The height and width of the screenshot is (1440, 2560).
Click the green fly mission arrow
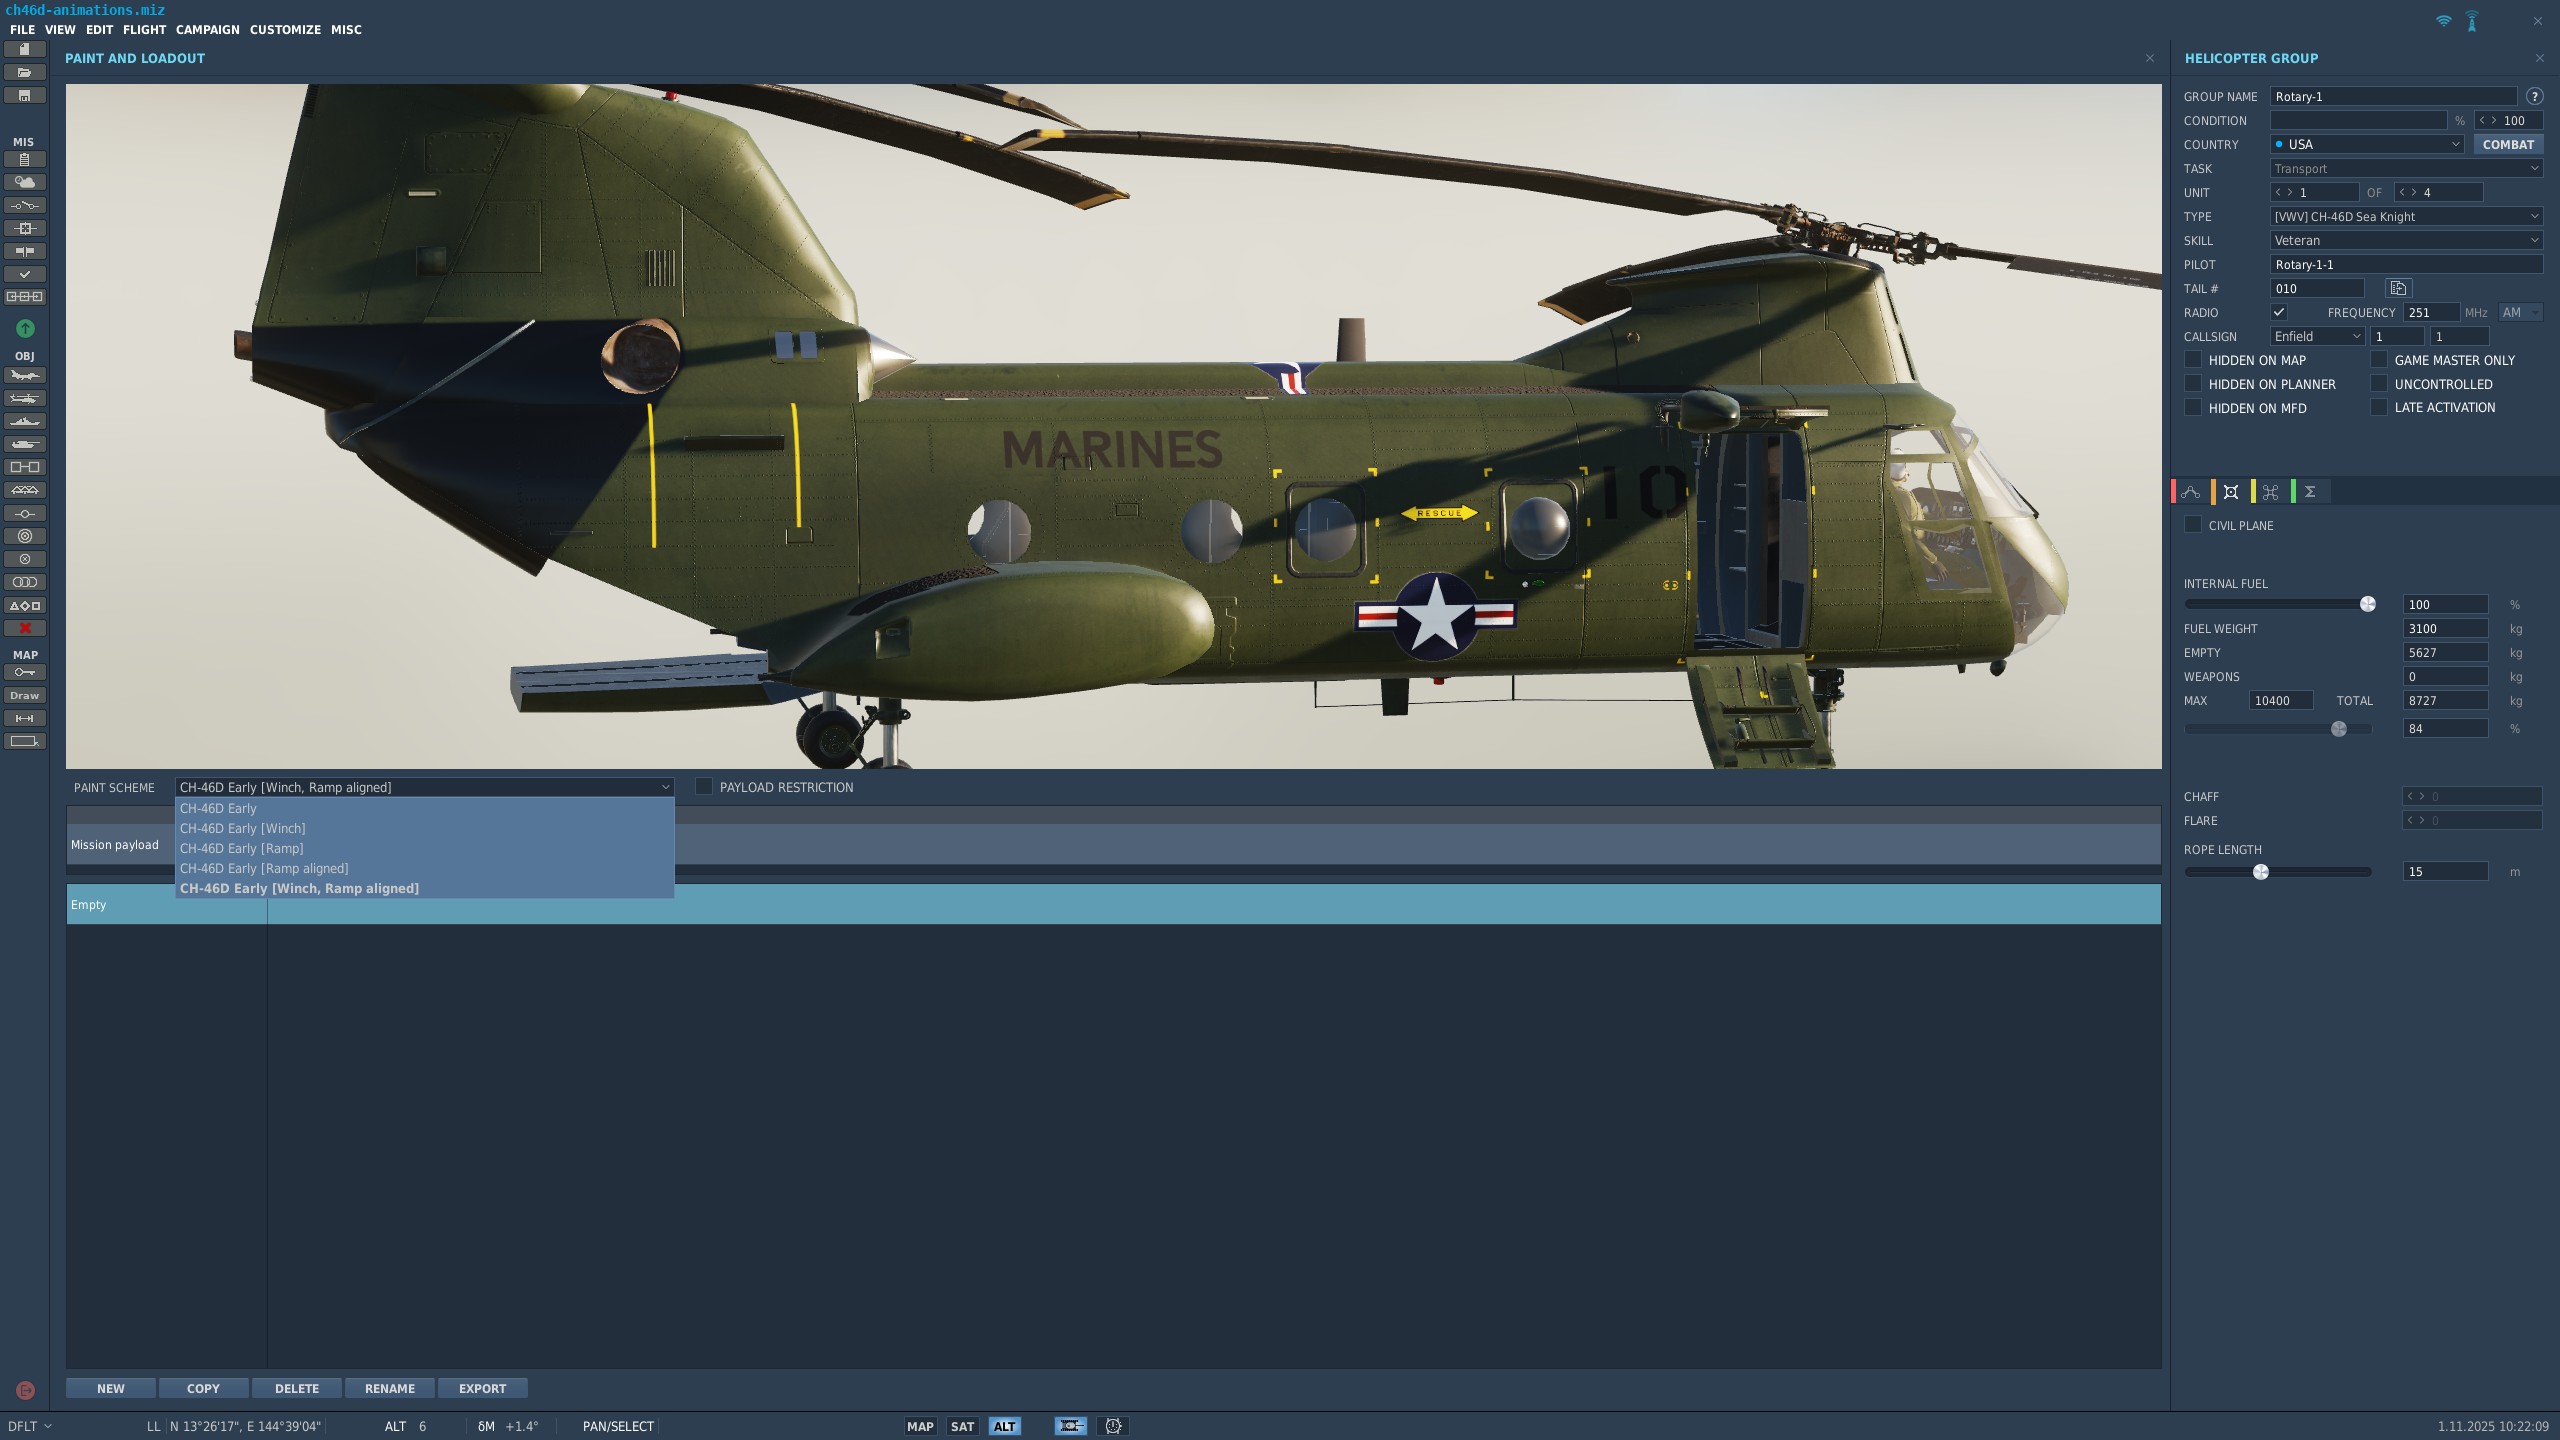(24, 329)
